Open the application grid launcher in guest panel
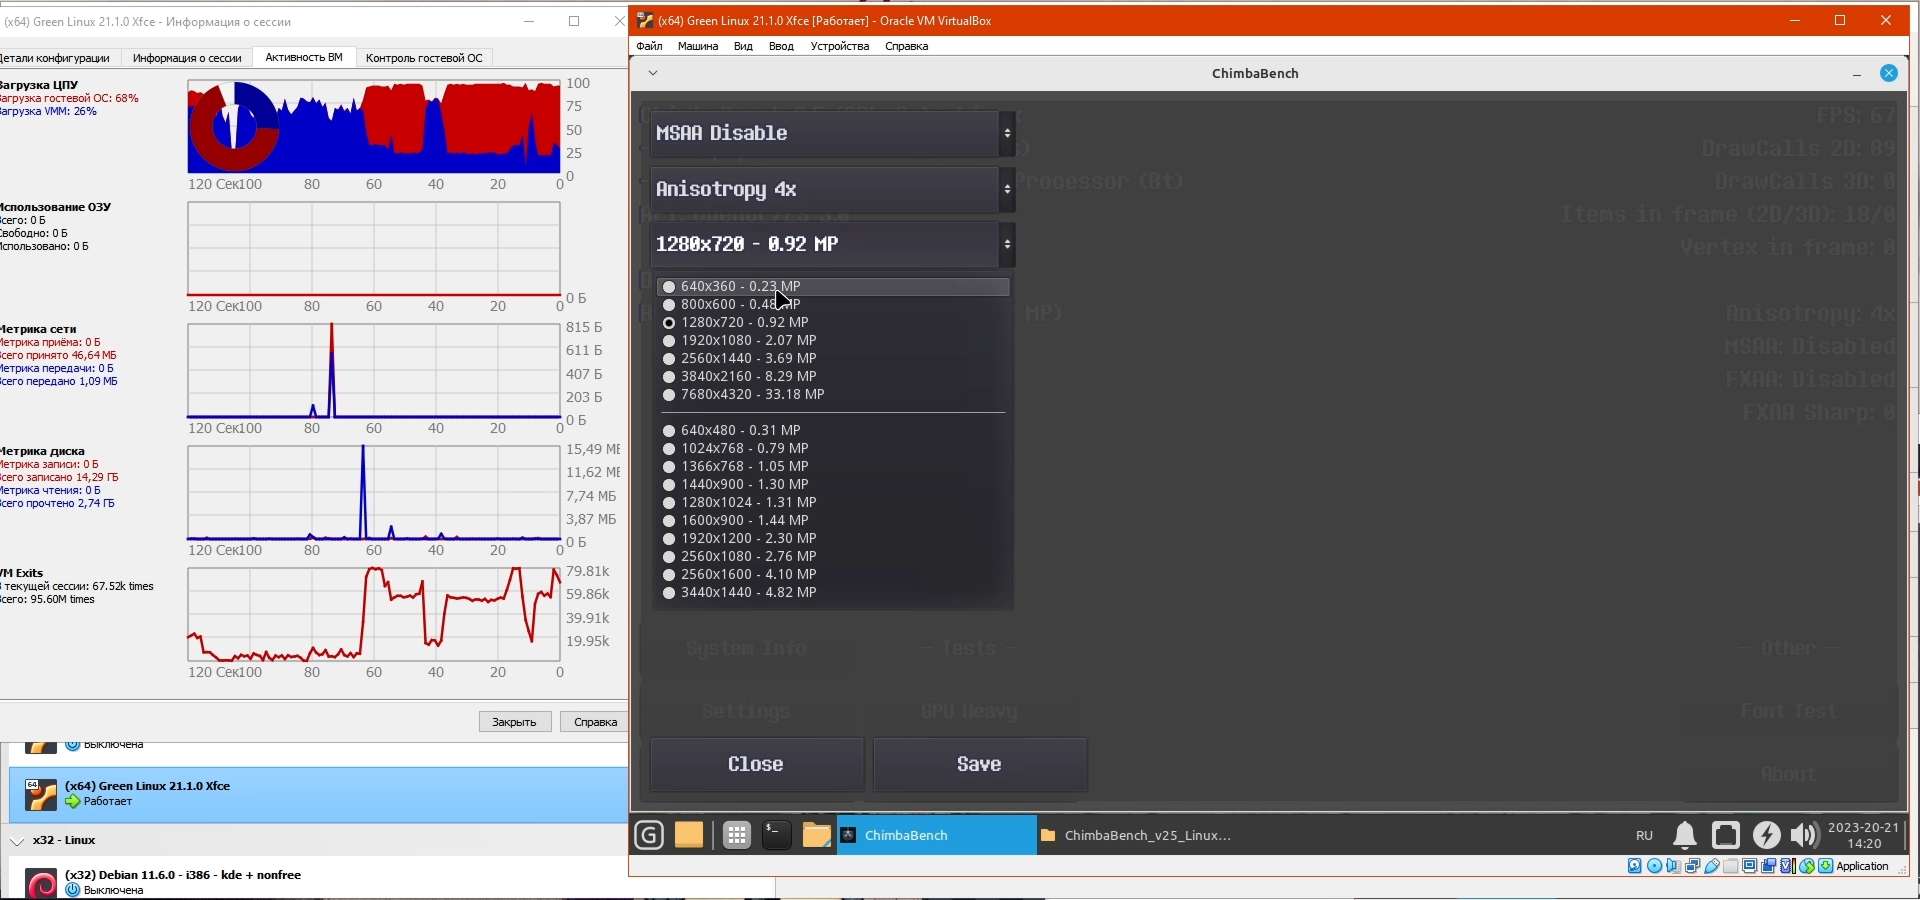1920x900 pixels. [x=737, y=835]
